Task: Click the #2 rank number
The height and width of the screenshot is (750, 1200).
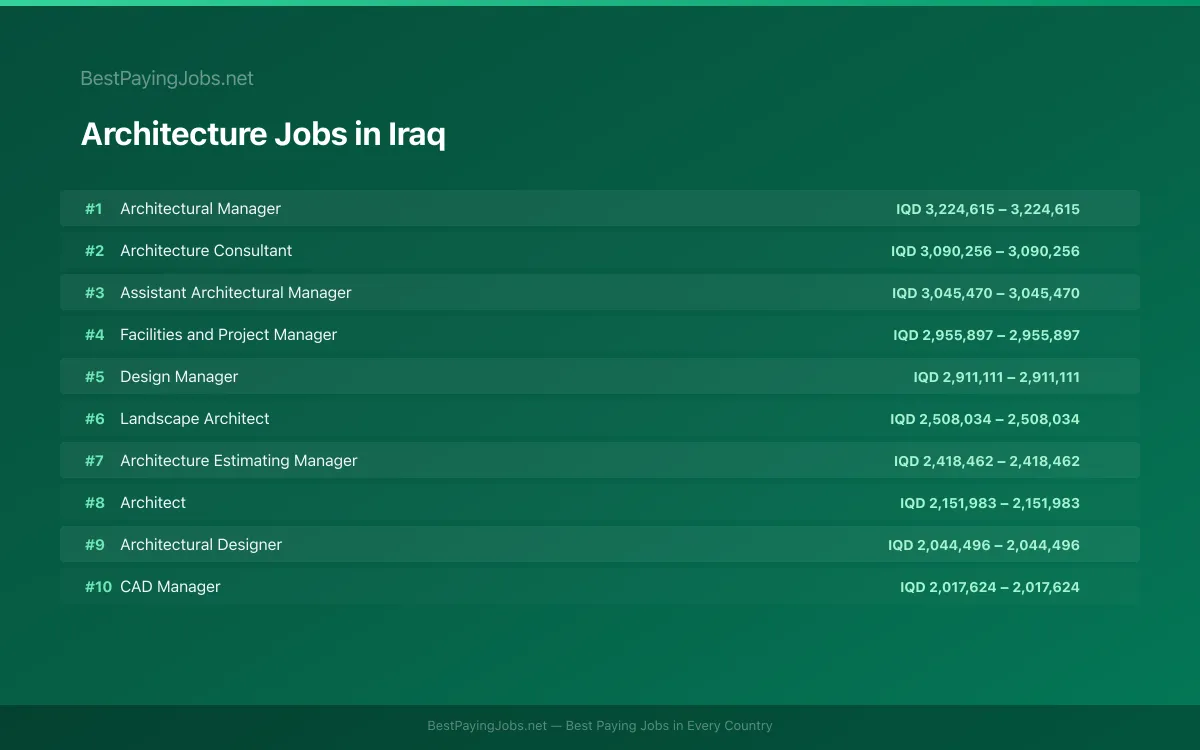Action: (x=94, y=251)
